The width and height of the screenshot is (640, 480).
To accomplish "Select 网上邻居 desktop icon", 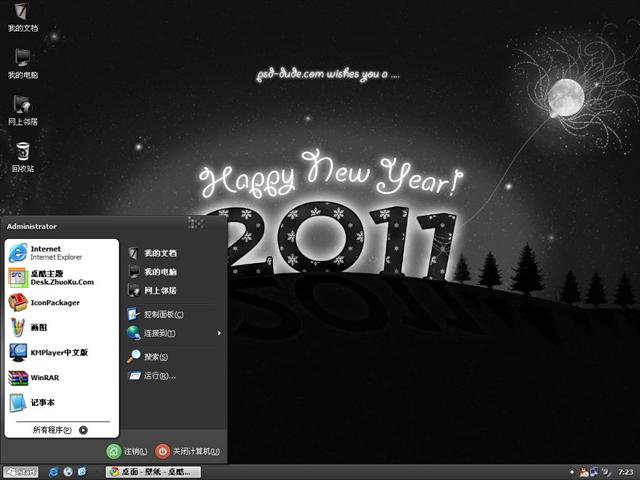I will coord(22,111).
